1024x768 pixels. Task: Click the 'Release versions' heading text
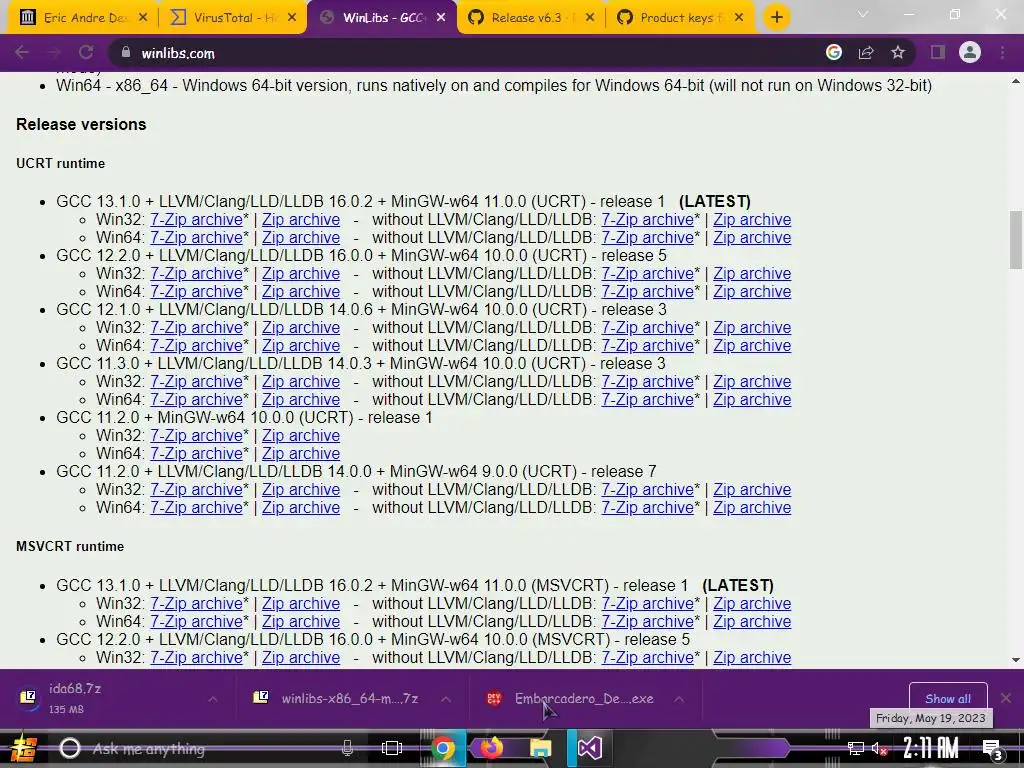pos(81,124)
